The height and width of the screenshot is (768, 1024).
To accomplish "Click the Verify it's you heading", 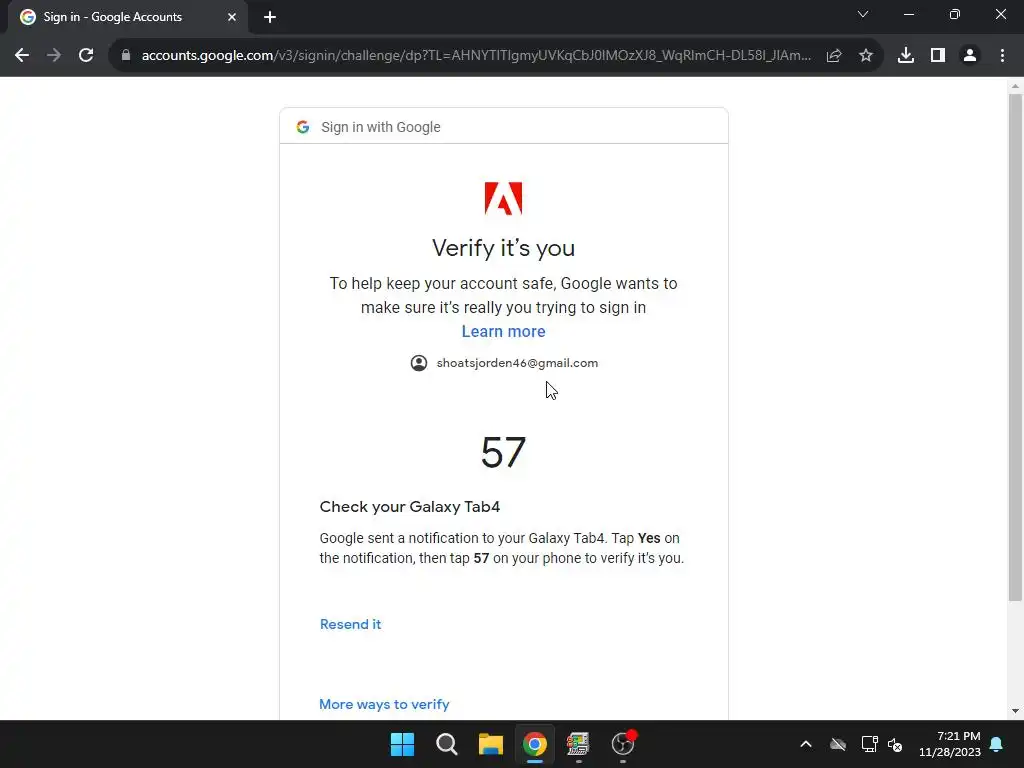I will [x=504, y=248].
